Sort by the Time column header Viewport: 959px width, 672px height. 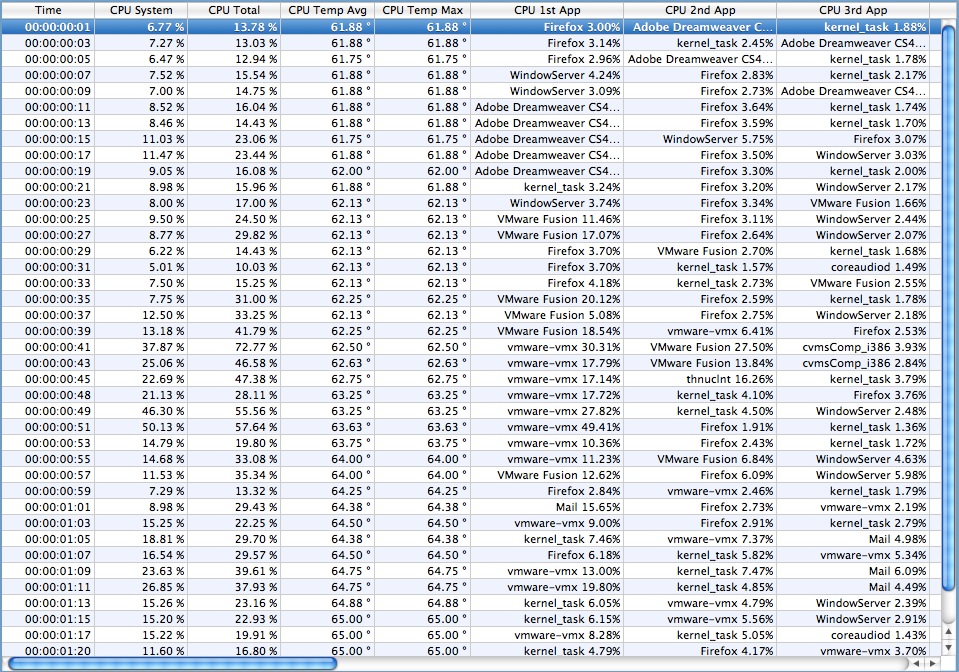pyautogui.click(x=48, y=10)
